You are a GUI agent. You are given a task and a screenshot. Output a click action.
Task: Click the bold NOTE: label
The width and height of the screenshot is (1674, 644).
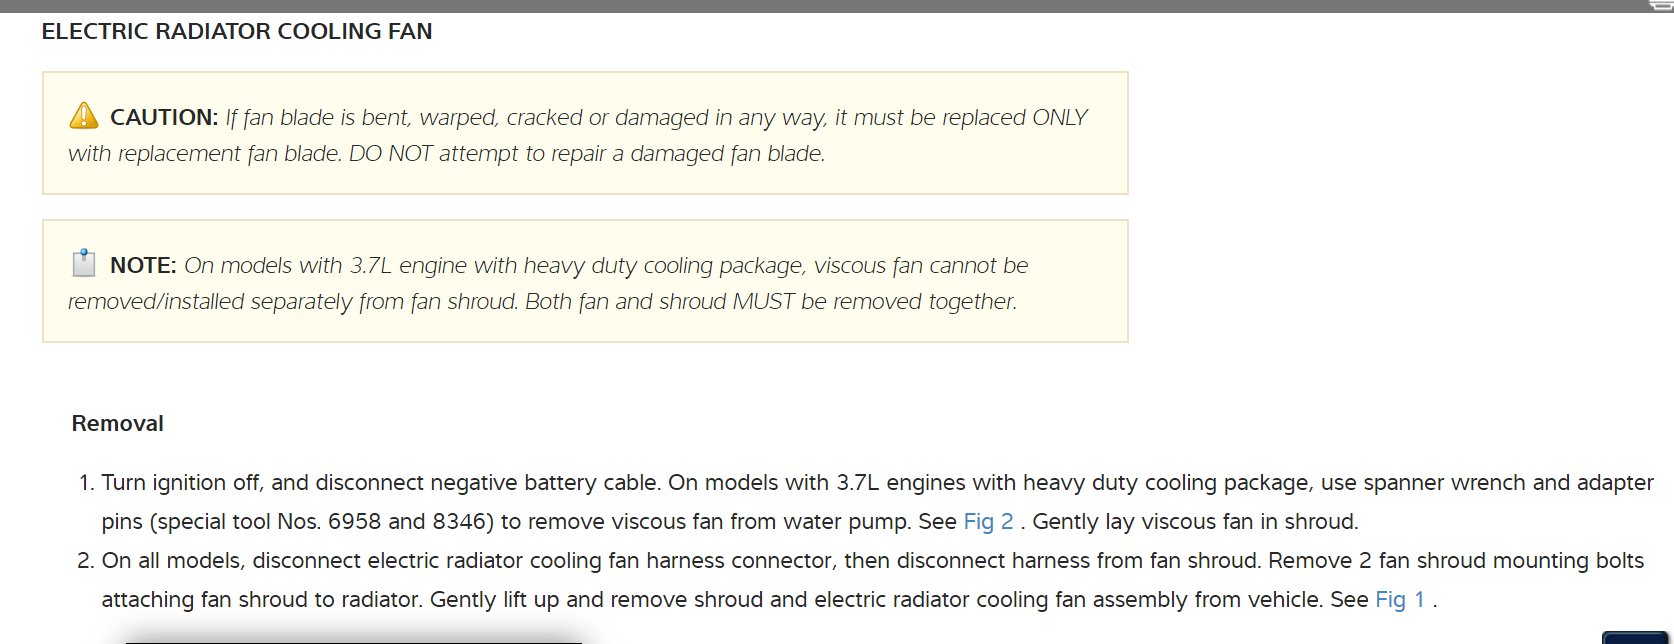[143, 266]
